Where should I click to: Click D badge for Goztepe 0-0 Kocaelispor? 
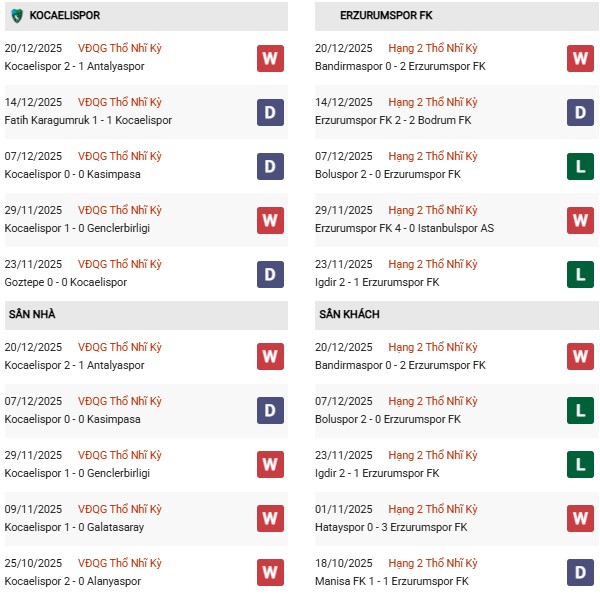(x=270, y=274)
